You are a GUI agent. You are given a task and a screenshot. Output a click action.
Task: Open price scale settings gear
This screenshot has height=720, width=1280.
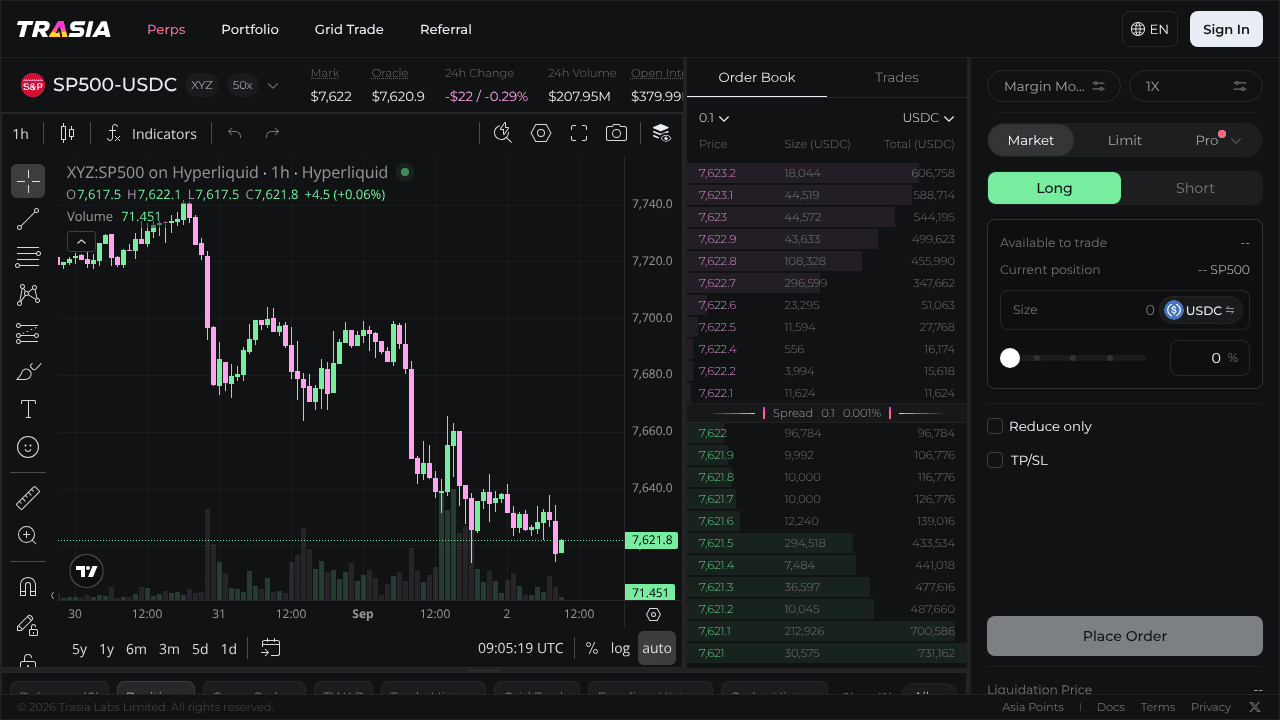tap(654, 614)
